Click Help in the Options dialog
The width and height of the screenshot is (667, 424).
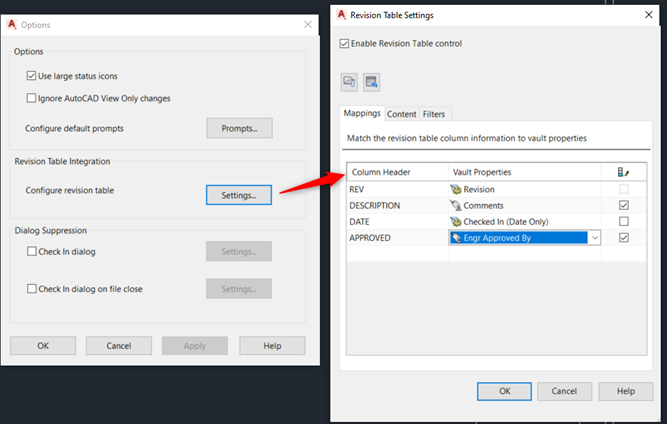(x=272, y=346)
